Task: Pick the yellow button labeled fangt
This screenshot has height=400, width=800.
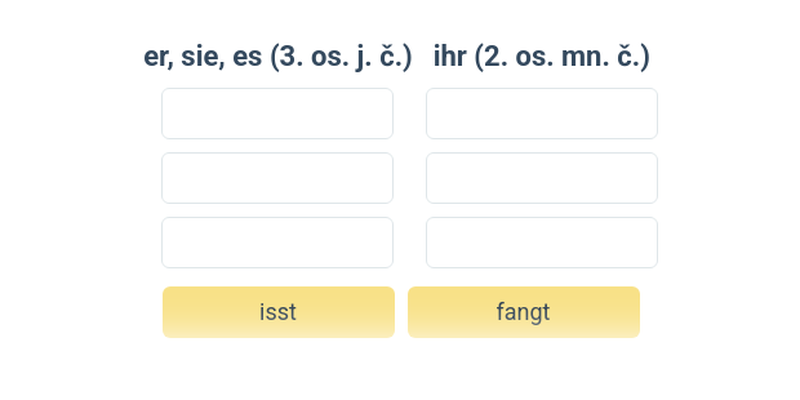Action: coord(523,312)
